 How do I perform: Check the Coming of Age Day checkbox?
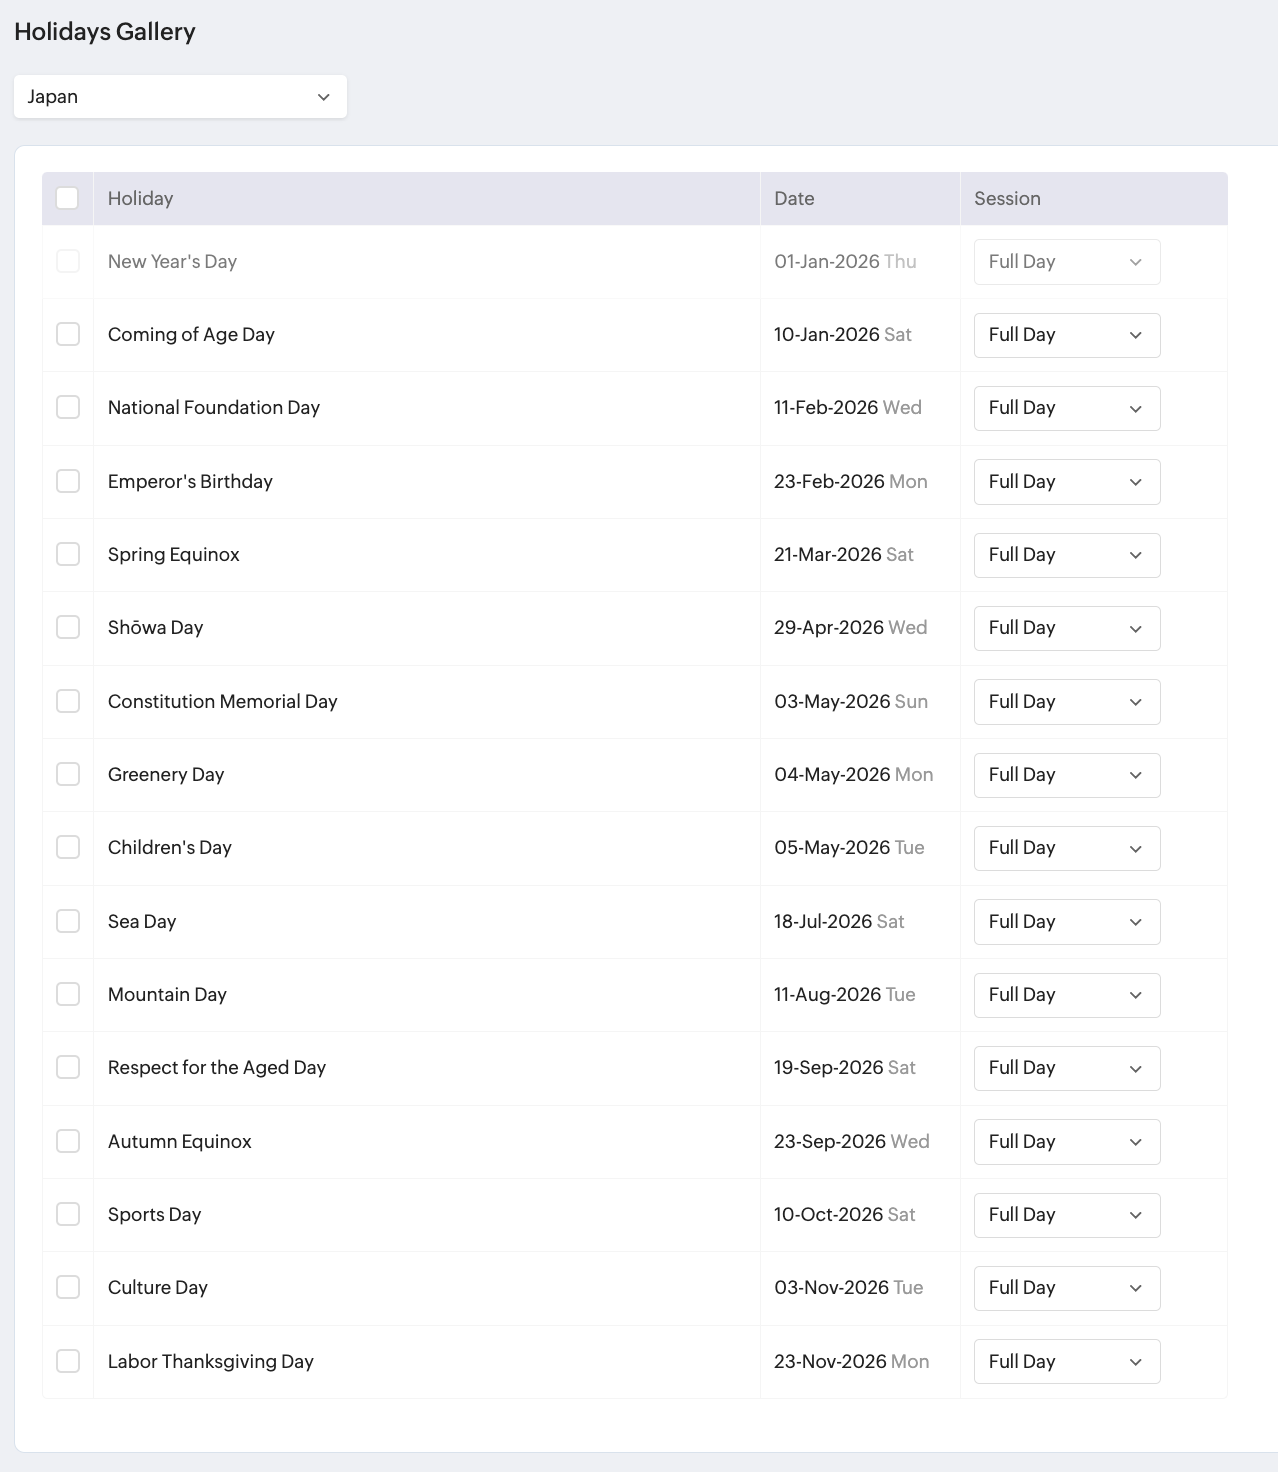68,334
